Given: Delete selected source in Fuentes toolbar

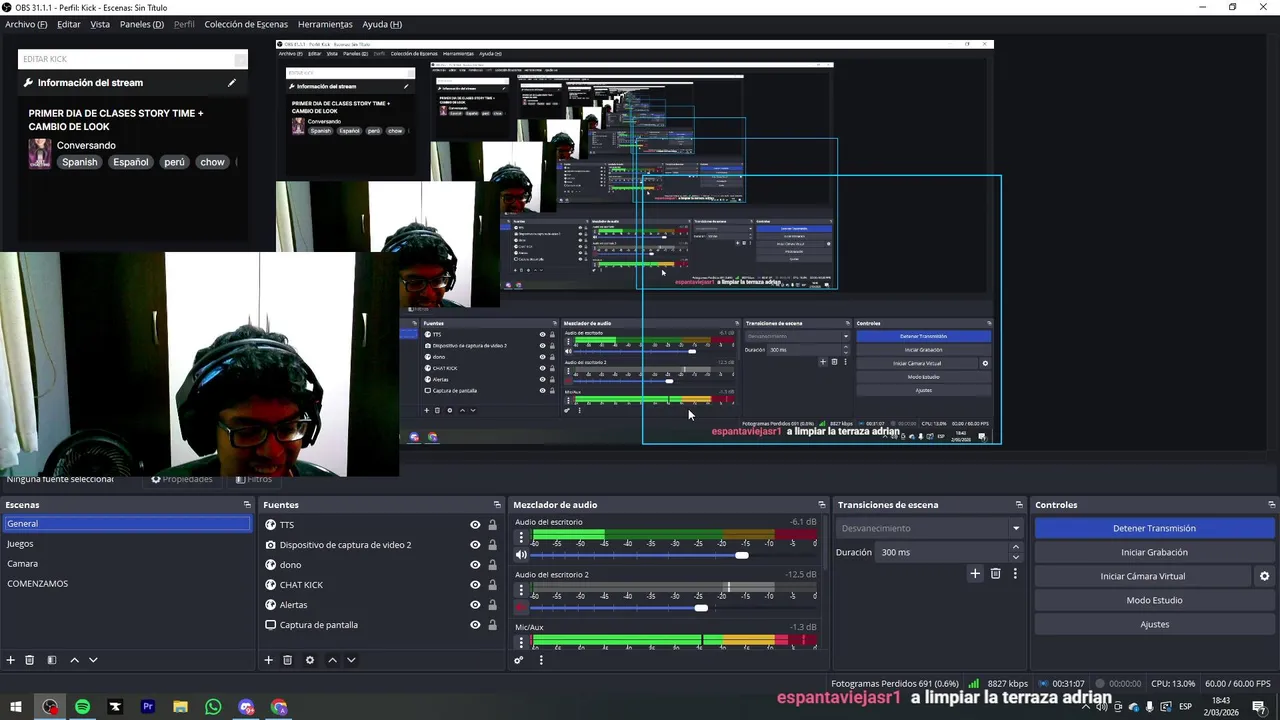Looking at the screenshot, I should pos(288,660).
